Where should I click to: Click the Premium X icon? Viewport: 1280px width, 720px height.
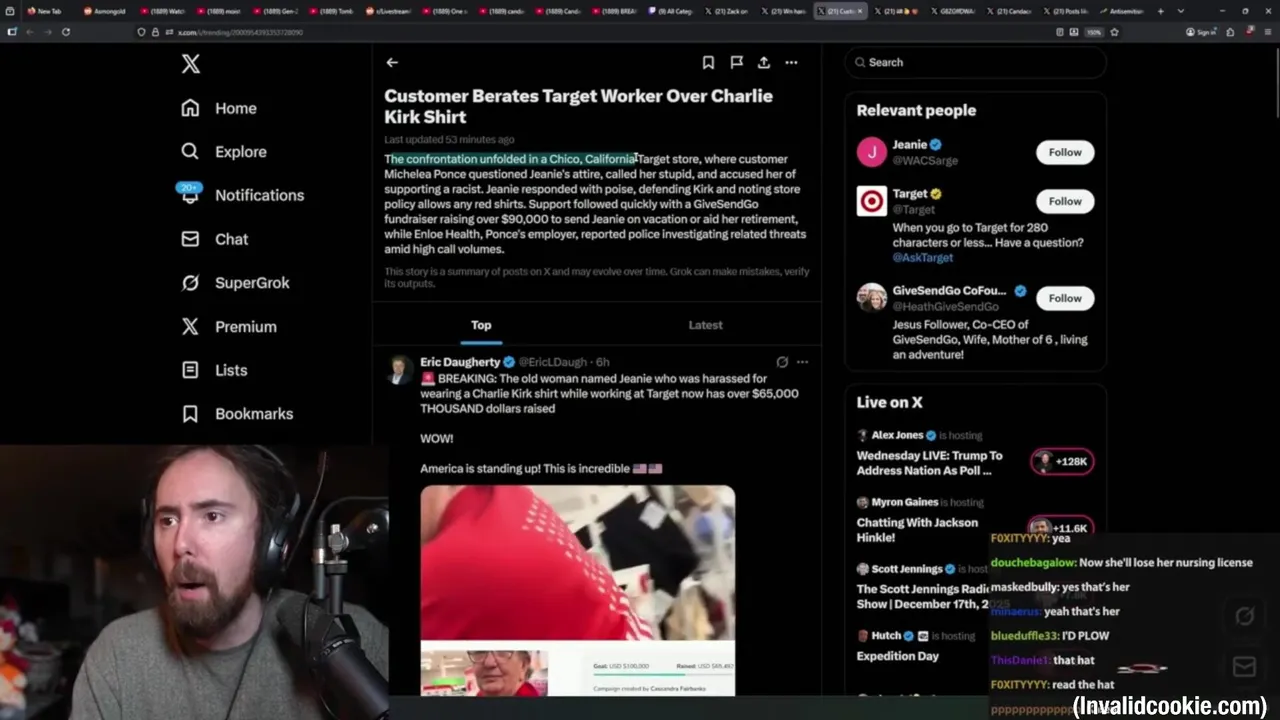tap(190, 326)
